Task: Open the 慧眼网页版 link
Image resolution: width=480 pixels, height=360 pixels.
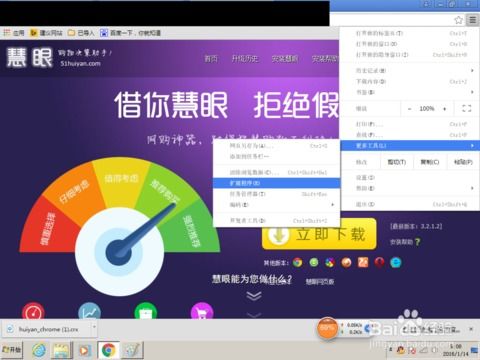Action: tap(320, 282)
